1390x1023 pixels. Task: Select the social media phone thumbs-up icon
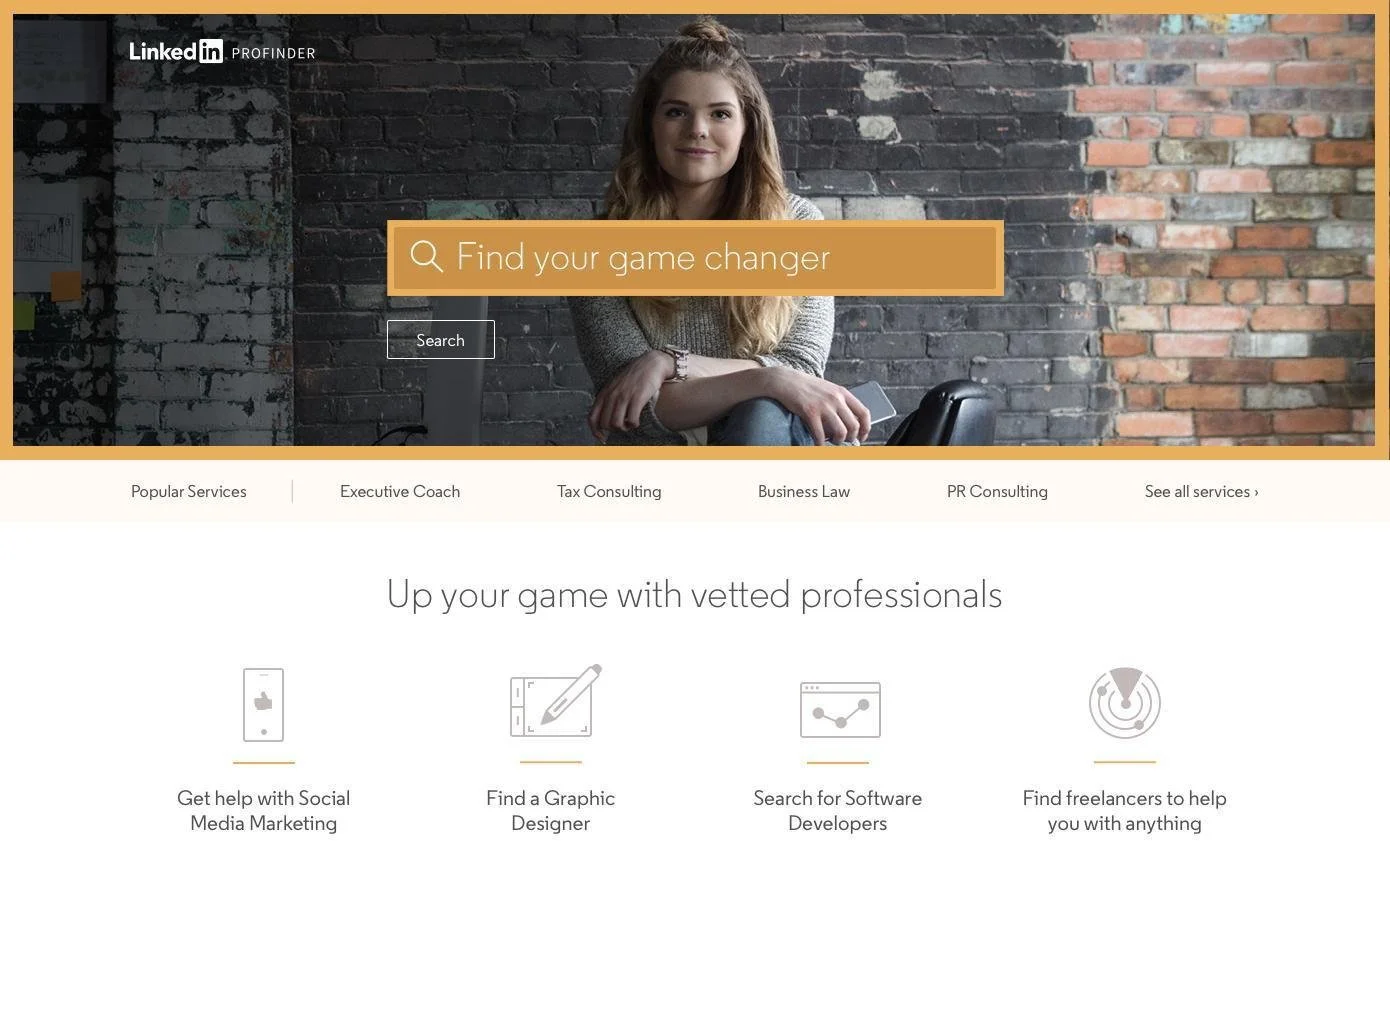[x=264, y=705]
